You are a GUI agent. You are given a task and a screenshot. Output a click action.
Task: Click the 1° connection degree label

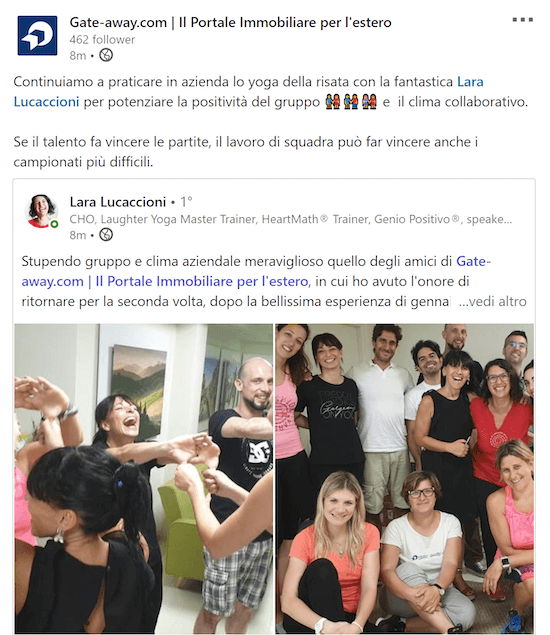pyautogui.click(x=186, y=202)
